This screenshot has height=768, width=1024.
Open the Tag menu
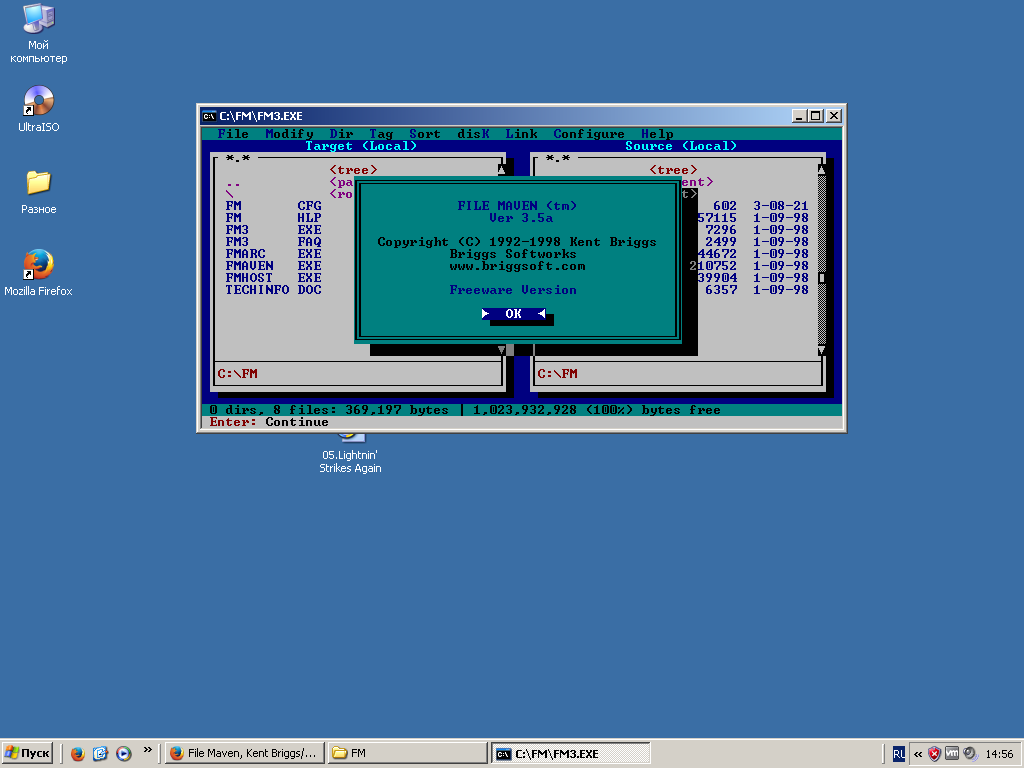381,133
